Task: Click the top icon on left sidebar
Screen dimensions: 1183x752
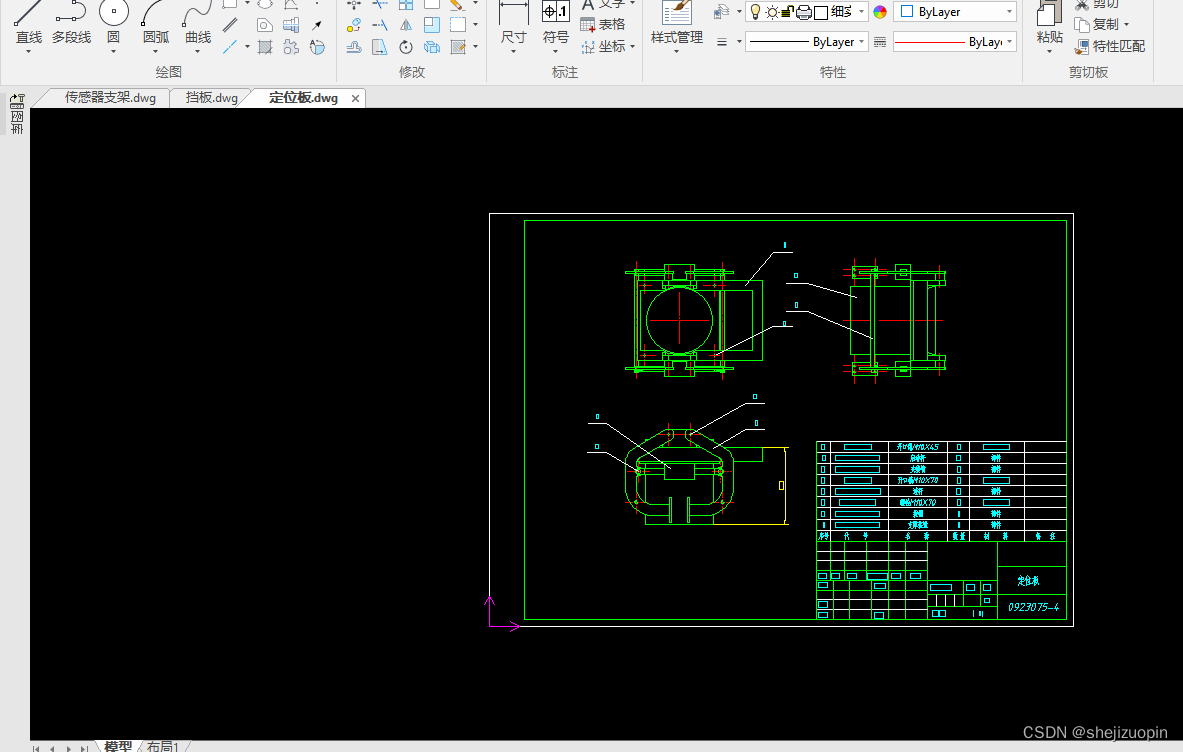Action: (17, 101)
